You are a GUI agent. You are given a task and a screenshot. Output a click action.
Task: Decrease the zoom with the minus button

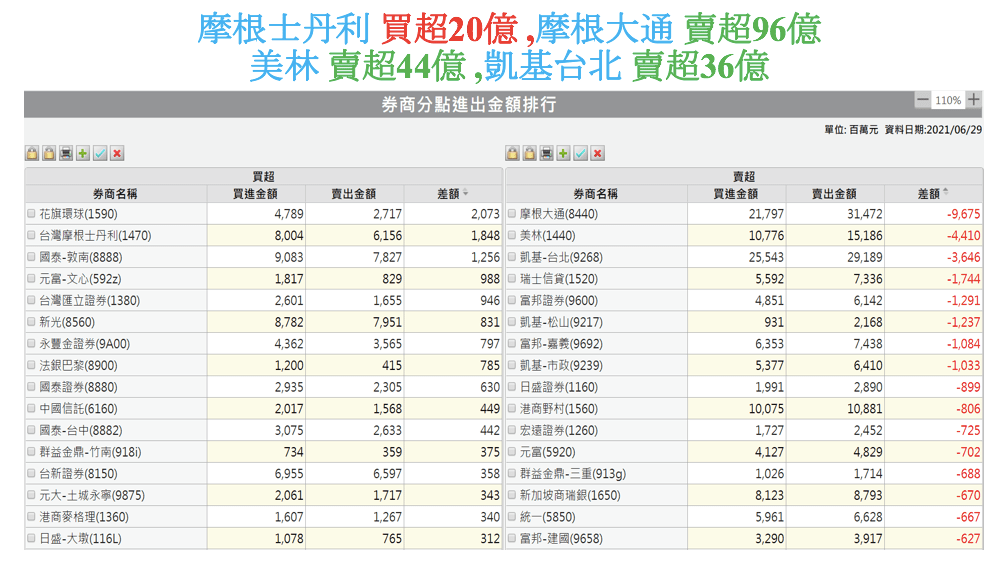tap(922, 100)
